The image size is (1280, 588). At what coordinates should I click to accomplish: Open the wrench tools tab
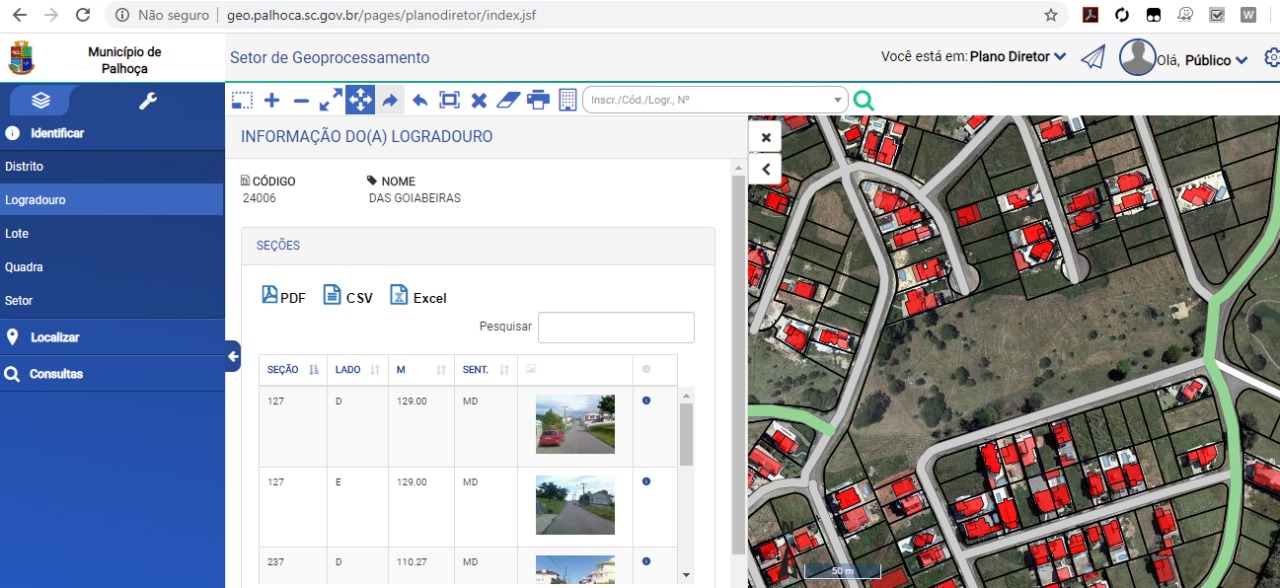coord(148,101)
